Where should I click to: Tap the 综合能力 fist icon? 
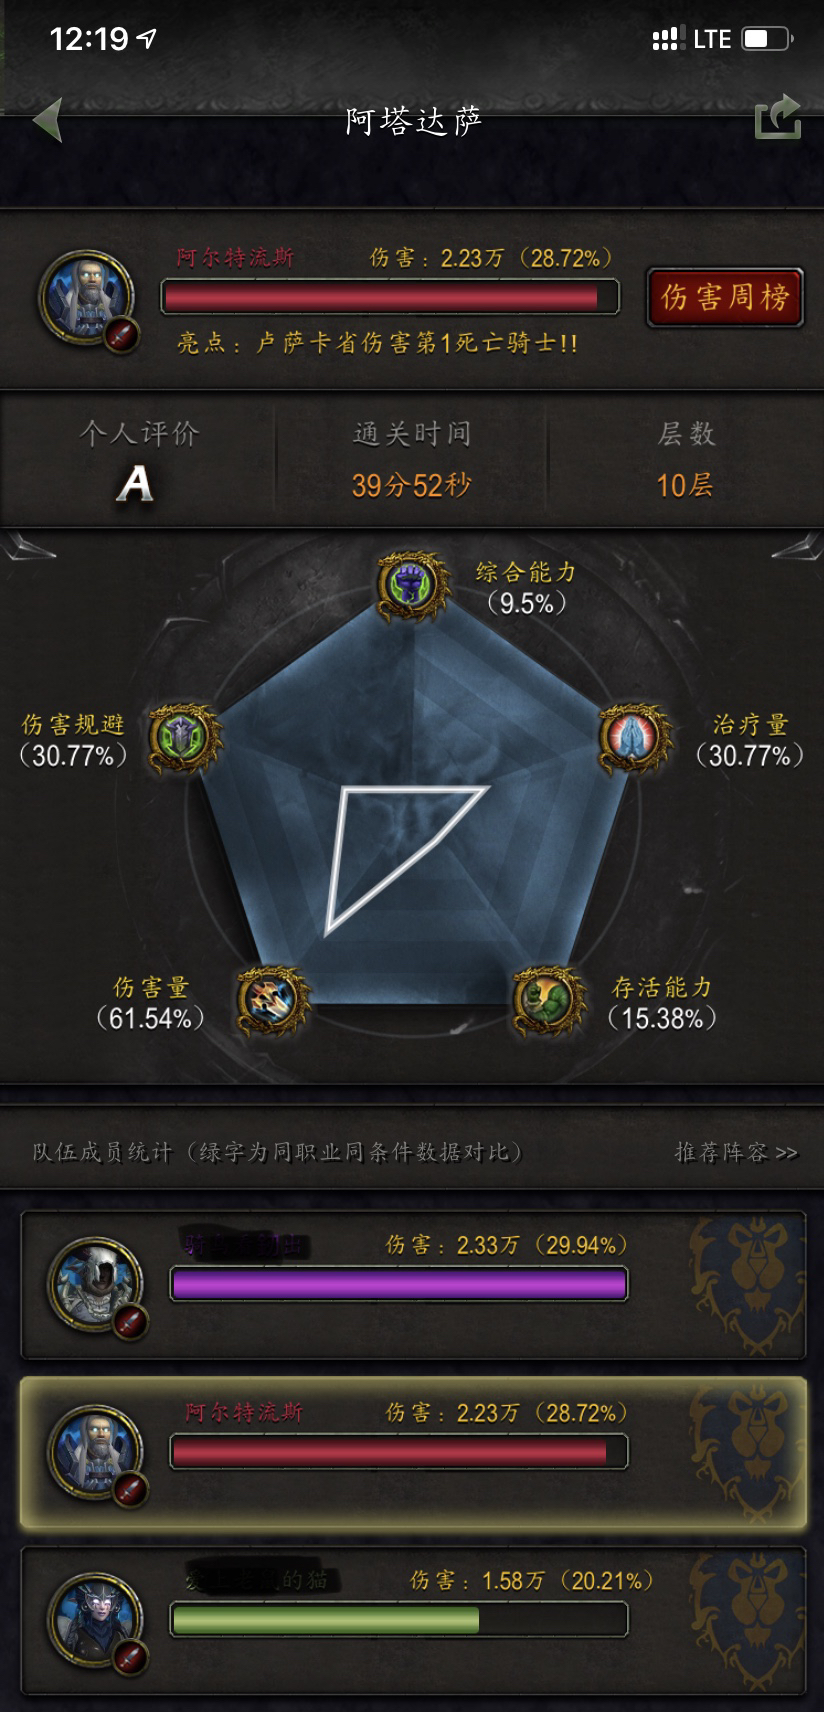411,584
